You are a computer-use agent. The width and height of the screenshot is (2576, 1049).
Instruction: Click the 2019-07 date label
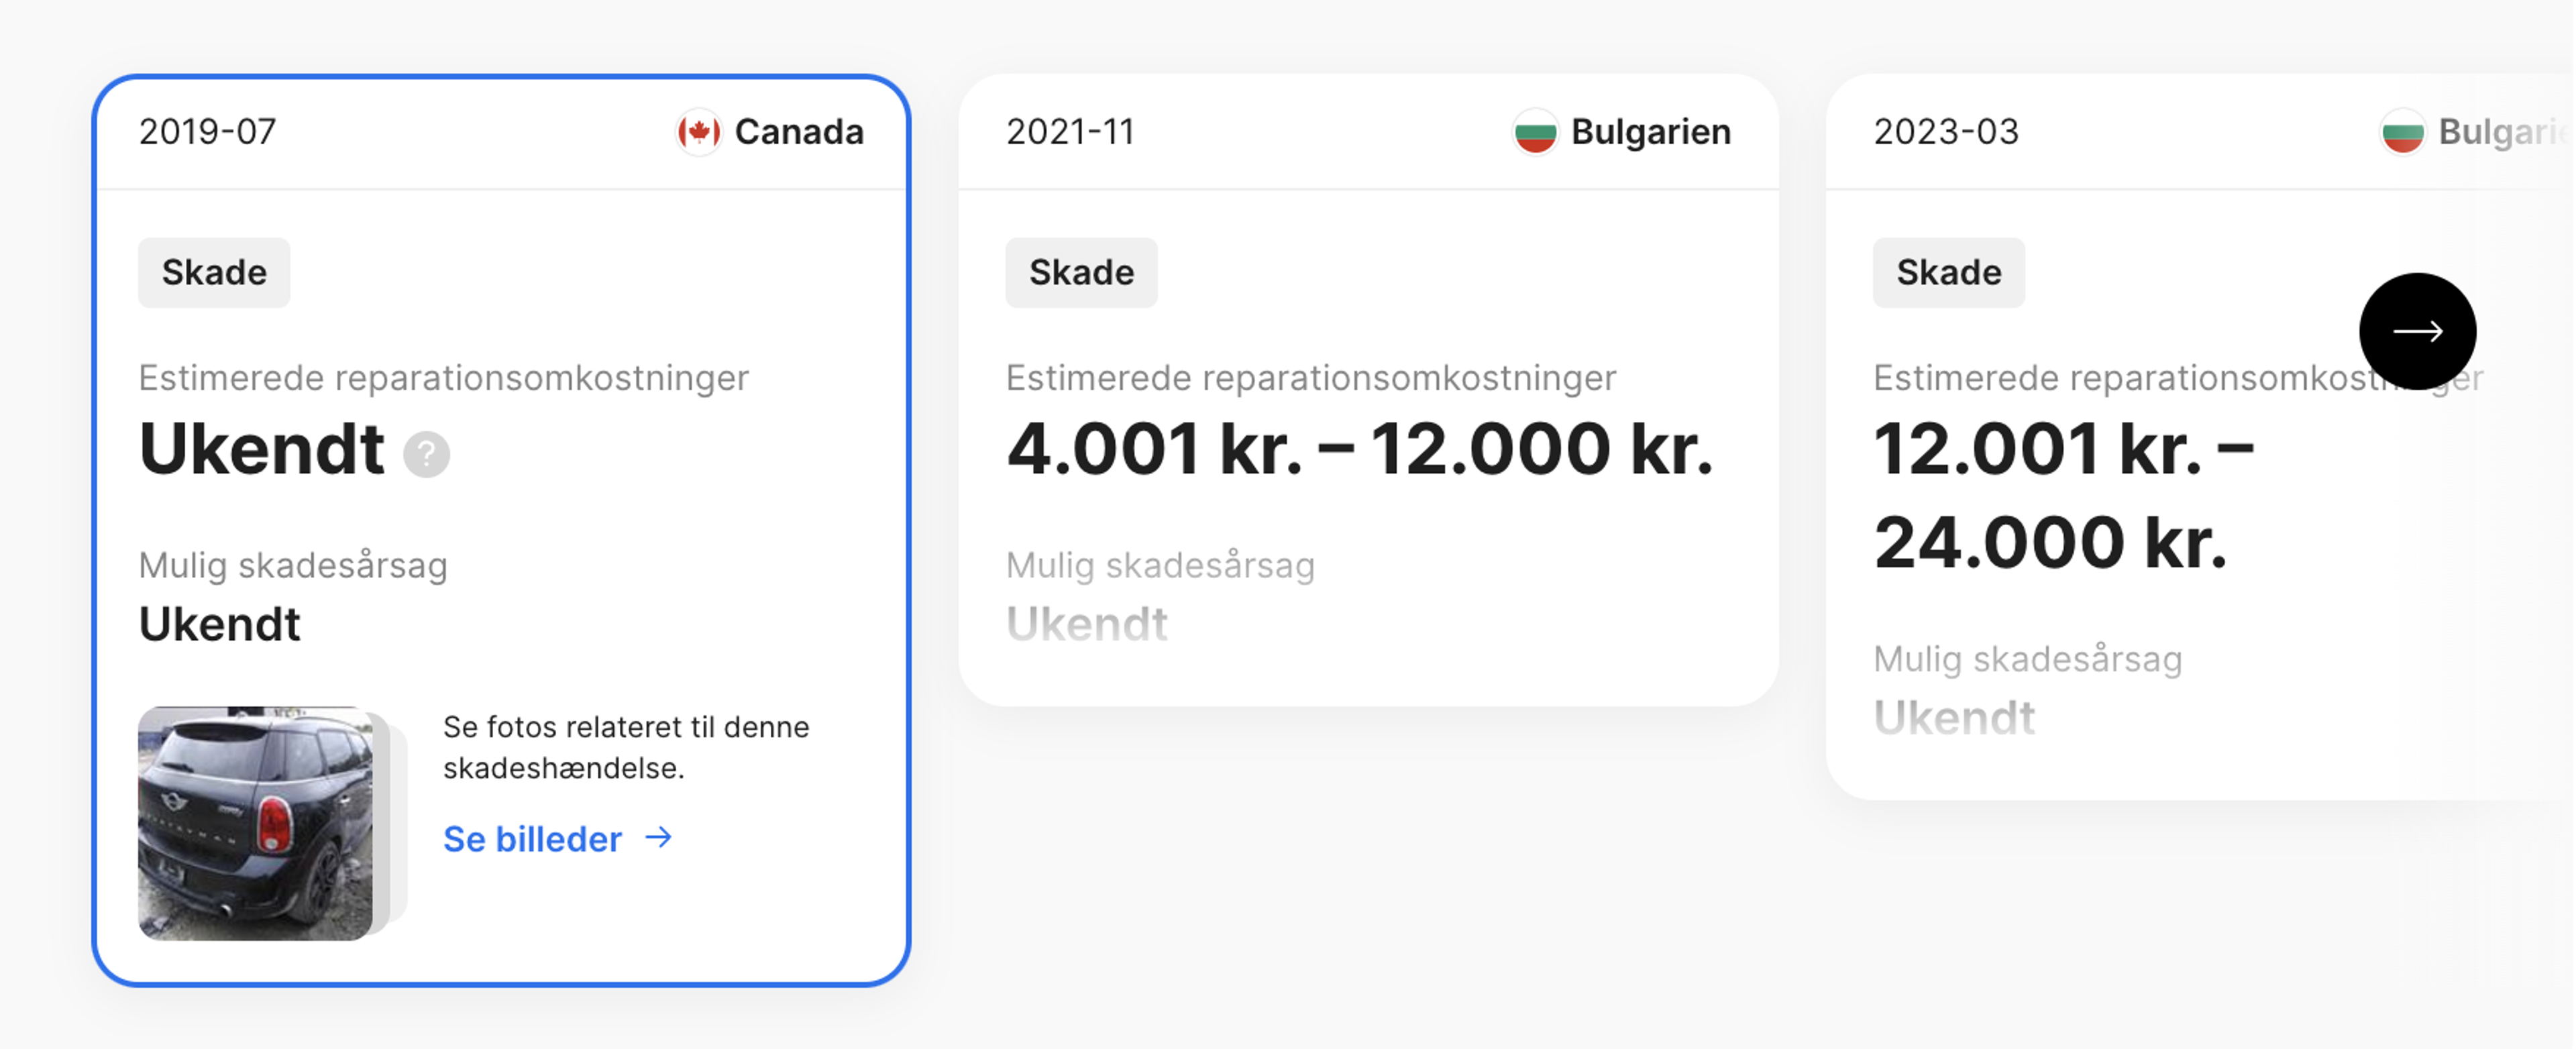(x=207, y=131)
